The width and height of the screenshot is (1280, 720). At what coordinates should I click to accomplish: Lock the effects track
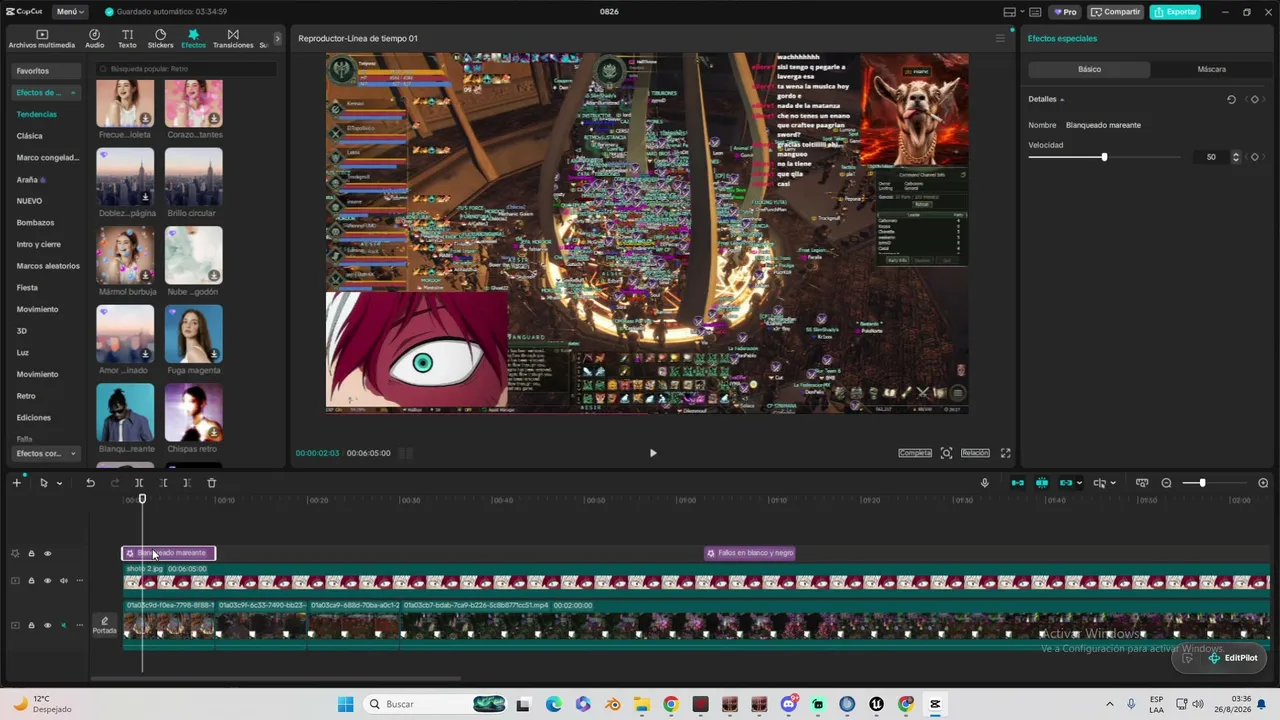(x=31, y=553)
